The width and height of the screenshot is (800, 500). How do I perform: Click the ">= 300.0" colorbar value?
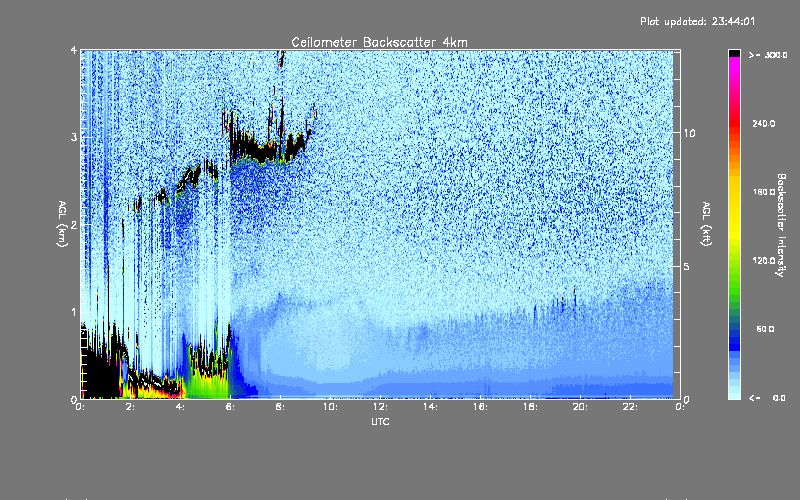tap(768, 55)
